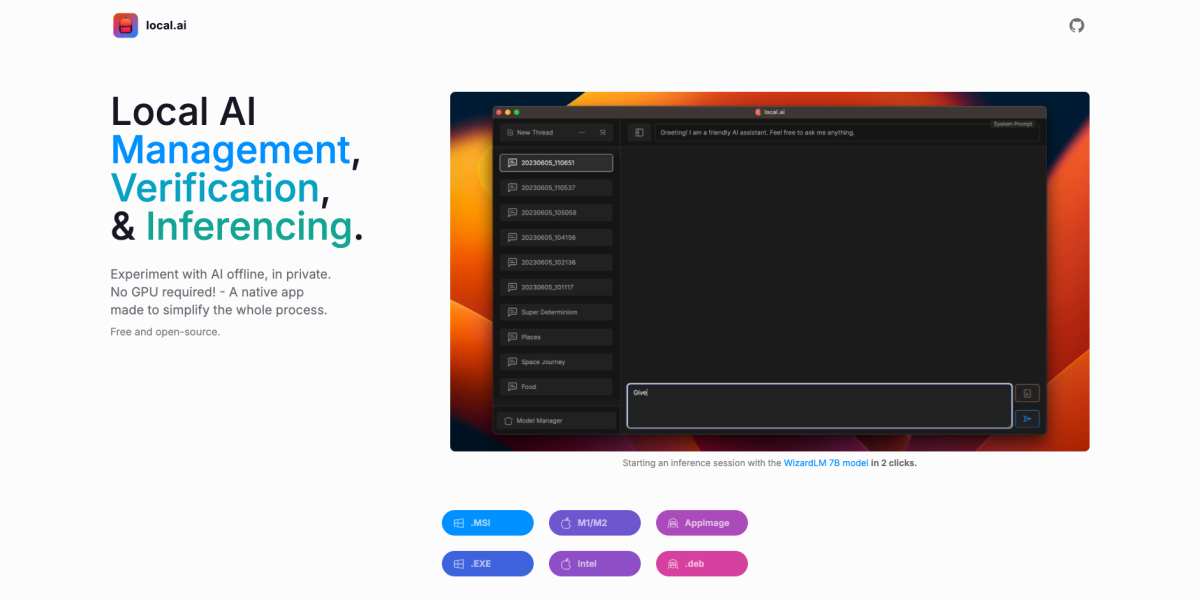Download the Apple Intel build

coord(595,564)
